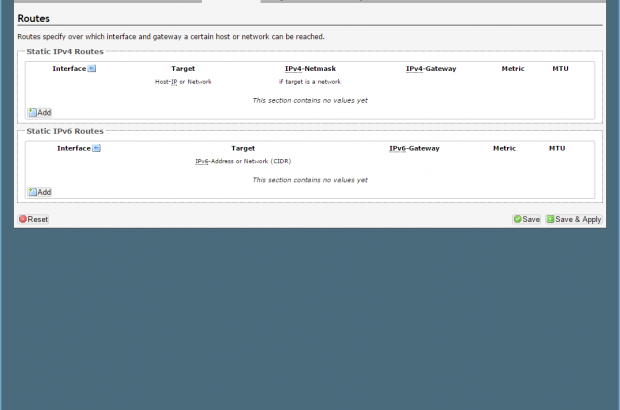The height and width of the screenshot is (410, 620).
Task: Click the MTU header in IPv4 routes
Action: [560, 69]
